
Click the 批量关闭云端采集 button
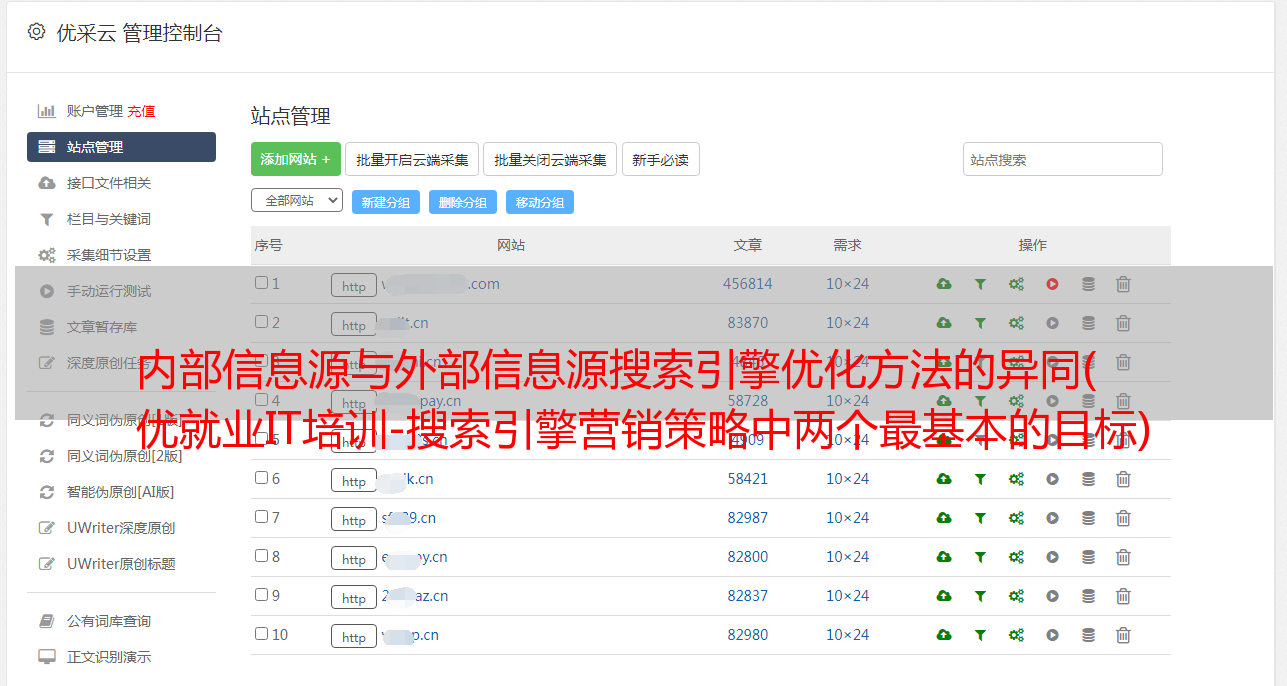click(550, 159)
